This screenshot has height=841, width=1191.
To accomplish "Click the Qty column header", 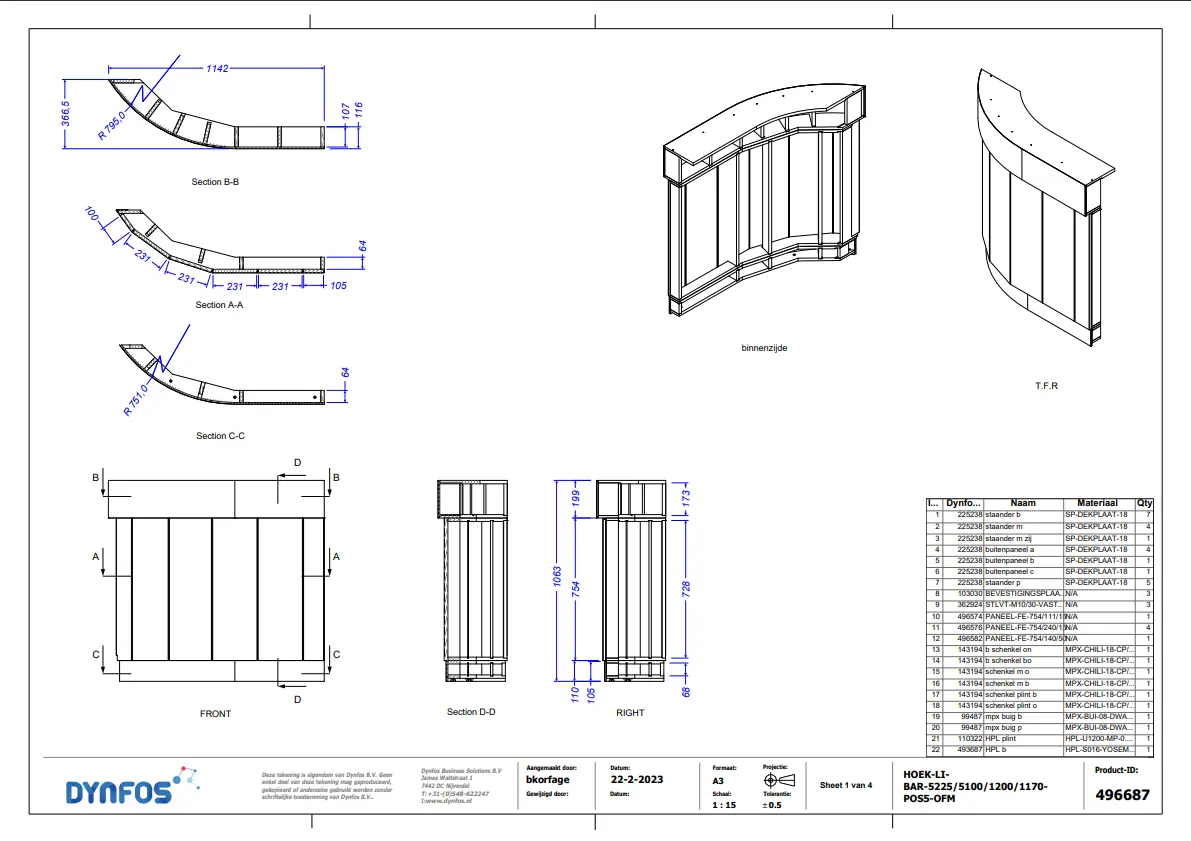I will 1145,503.
